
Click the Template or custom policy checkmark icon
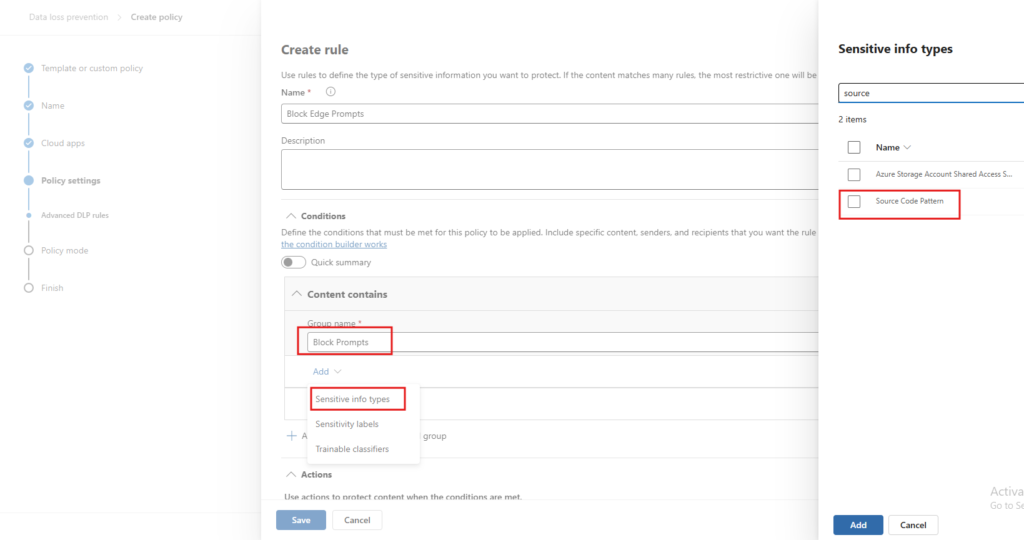pos(29,68)
